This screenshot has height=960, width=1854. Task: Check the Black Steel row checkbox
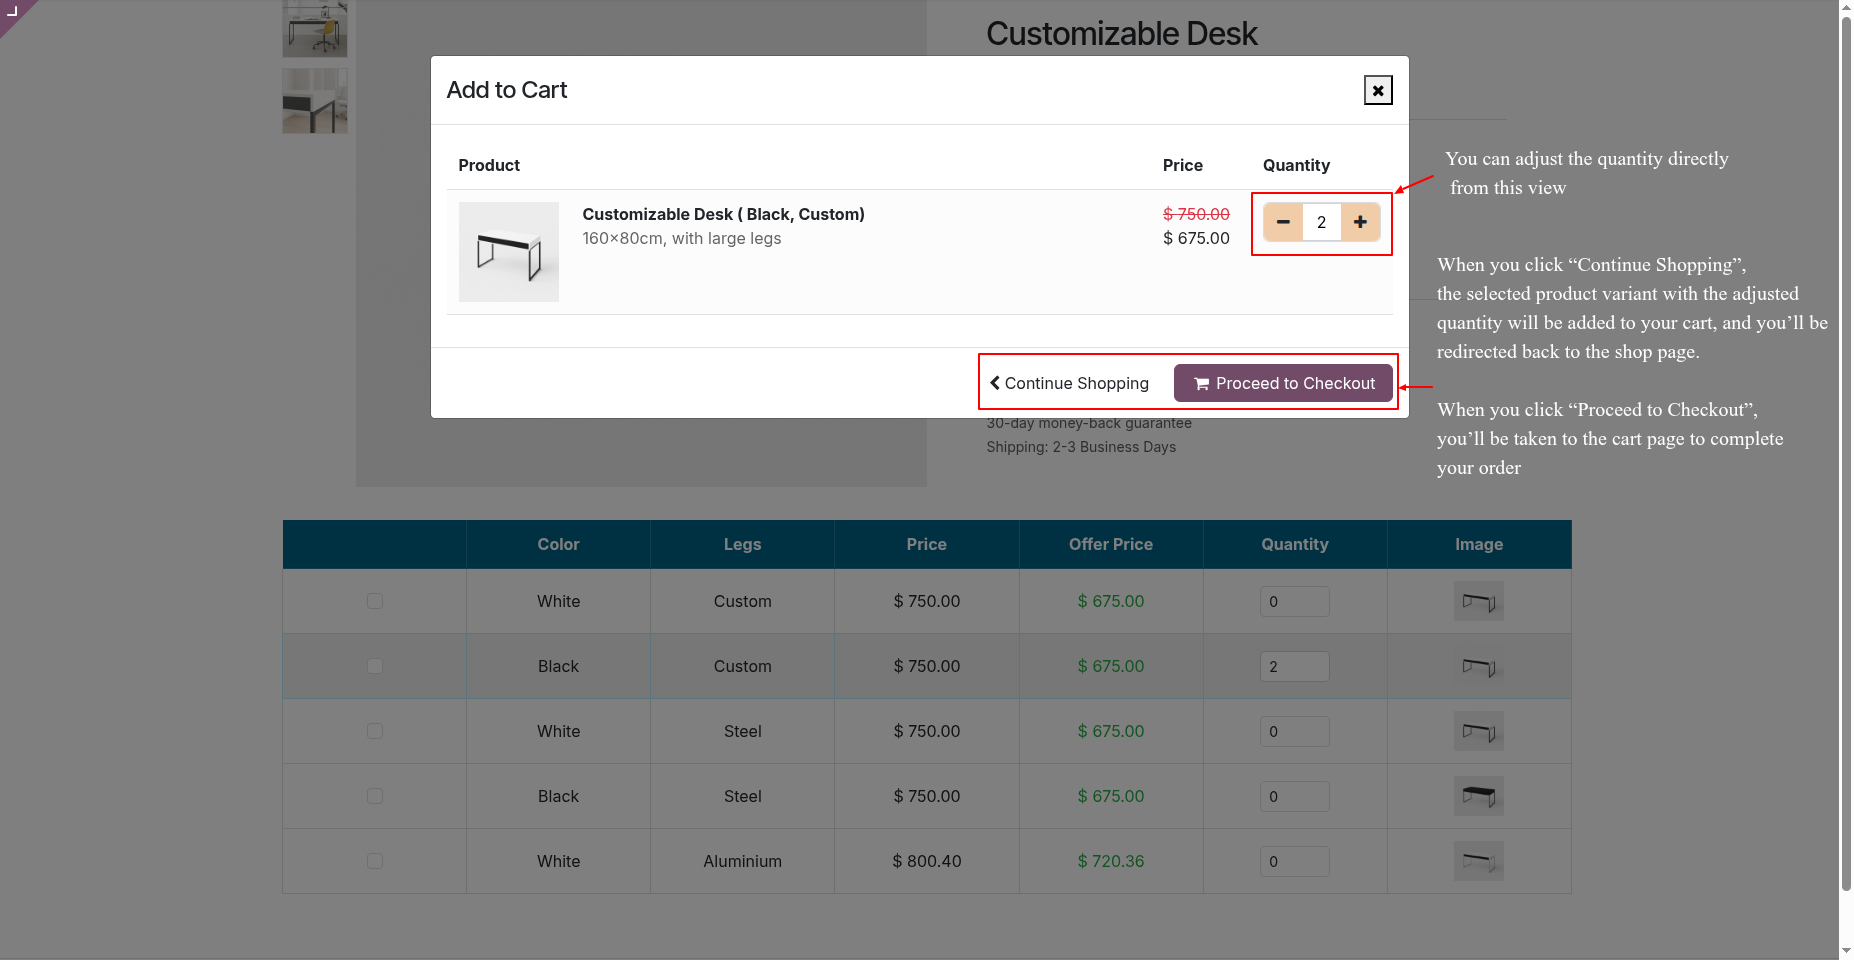375,796
